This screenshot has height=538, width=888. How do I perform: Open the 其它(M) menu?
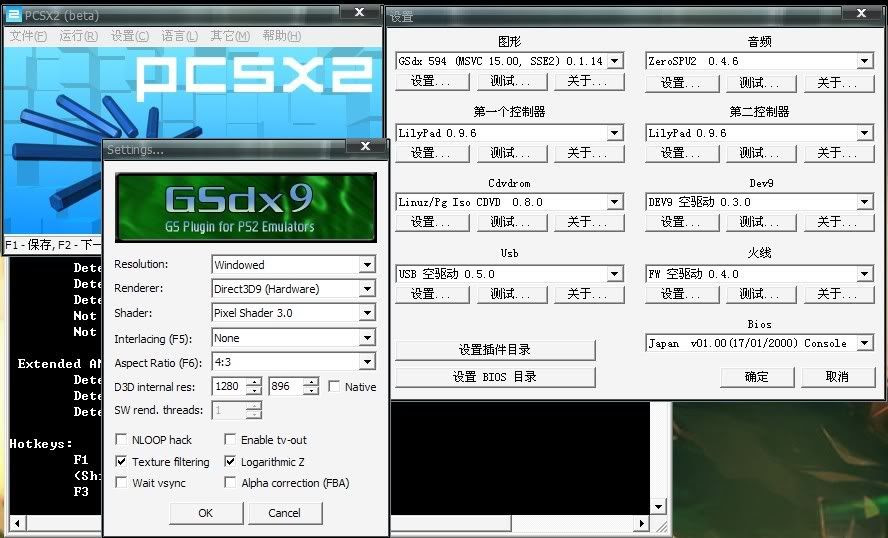coord(230,36)
